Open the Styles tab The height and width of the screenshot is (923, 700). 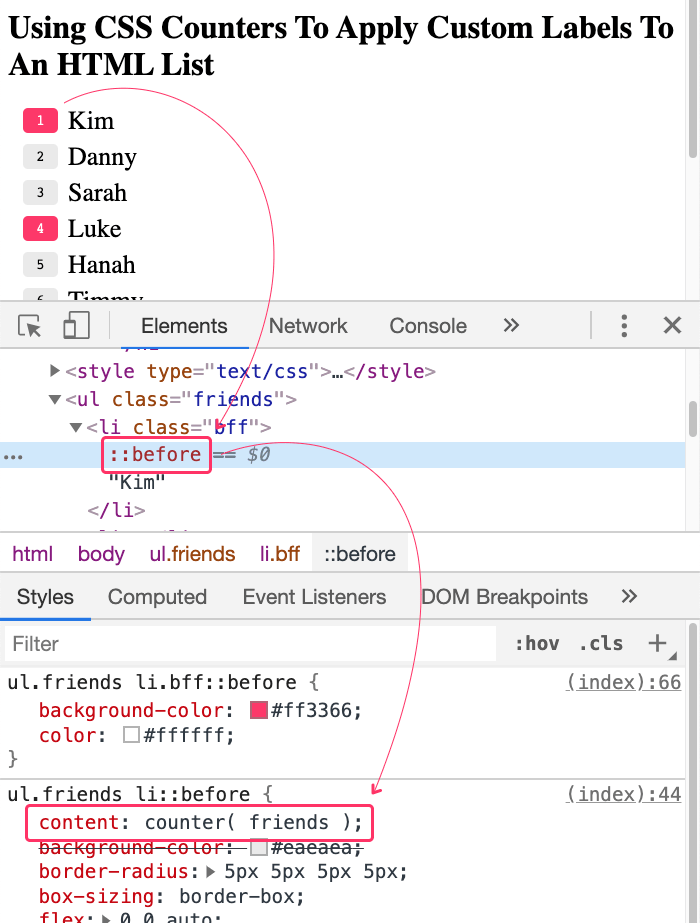(x=45, y=597)
